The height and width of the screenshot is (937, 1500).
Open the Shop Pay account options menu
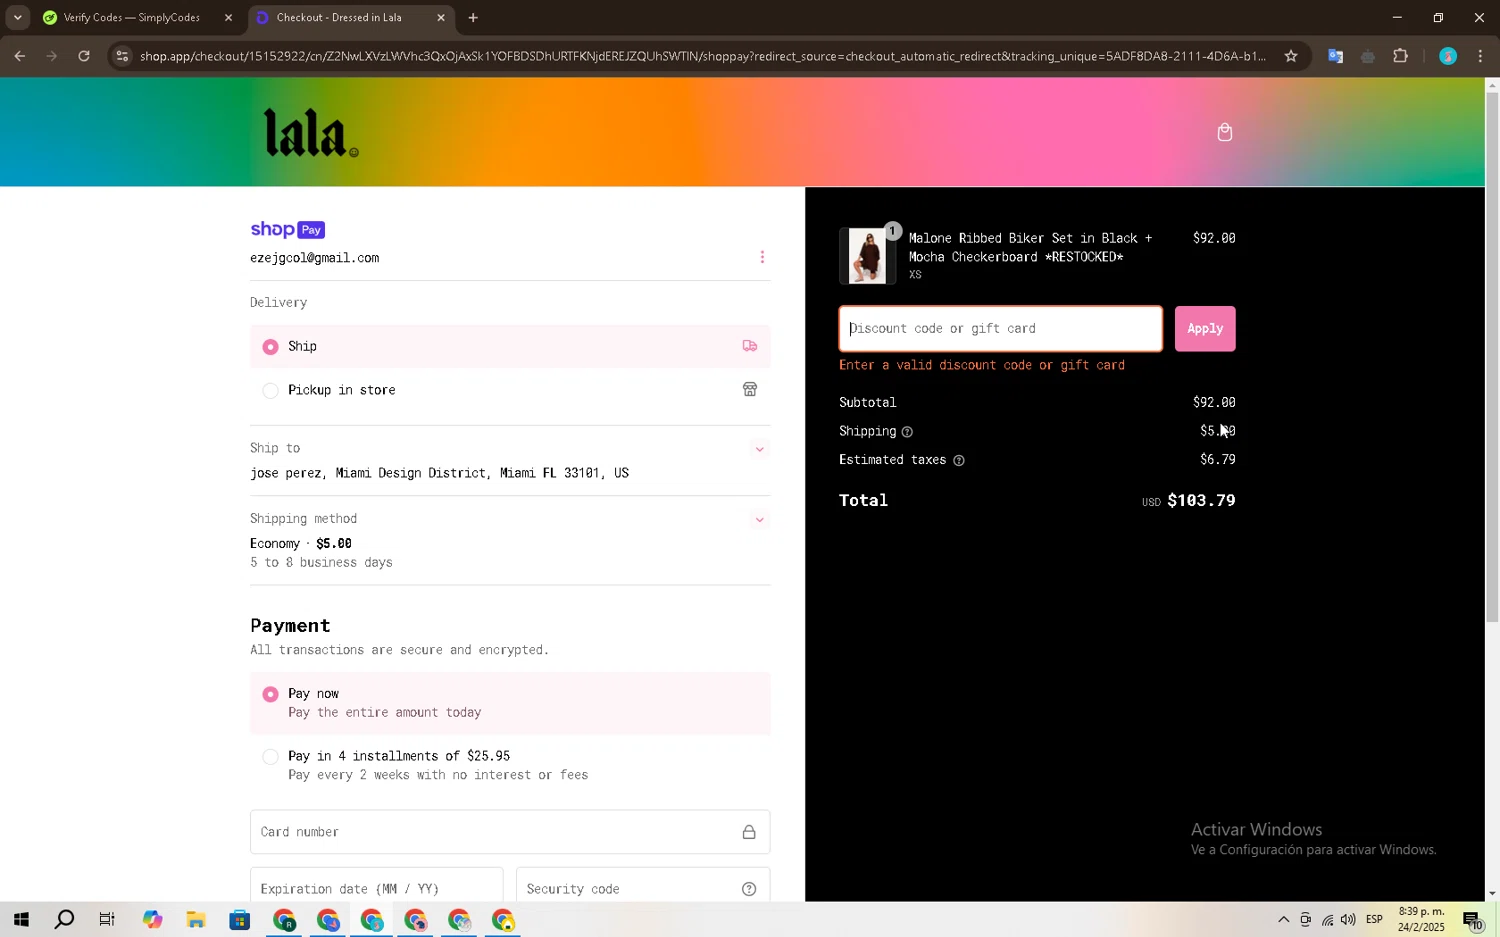pos(762,257)
